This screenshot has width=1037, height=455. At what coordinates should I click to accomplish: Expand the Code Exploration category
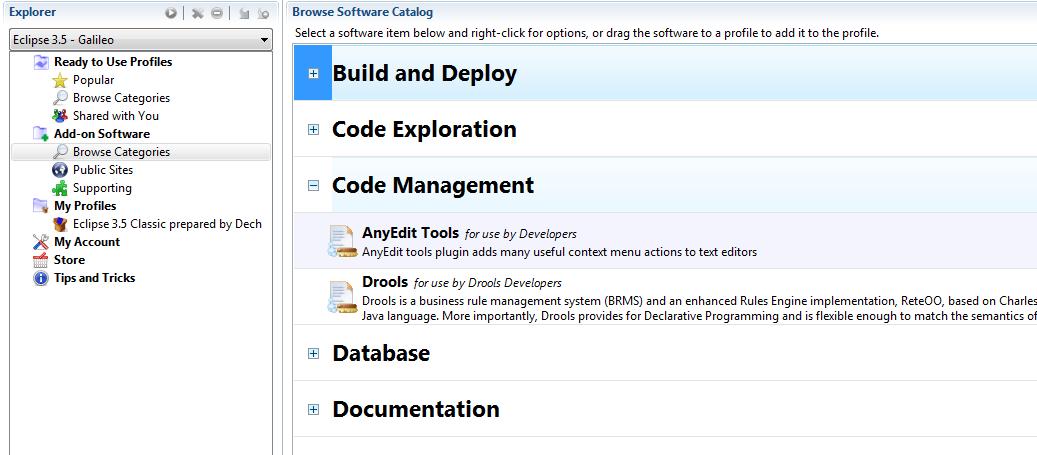click(313, 130)
